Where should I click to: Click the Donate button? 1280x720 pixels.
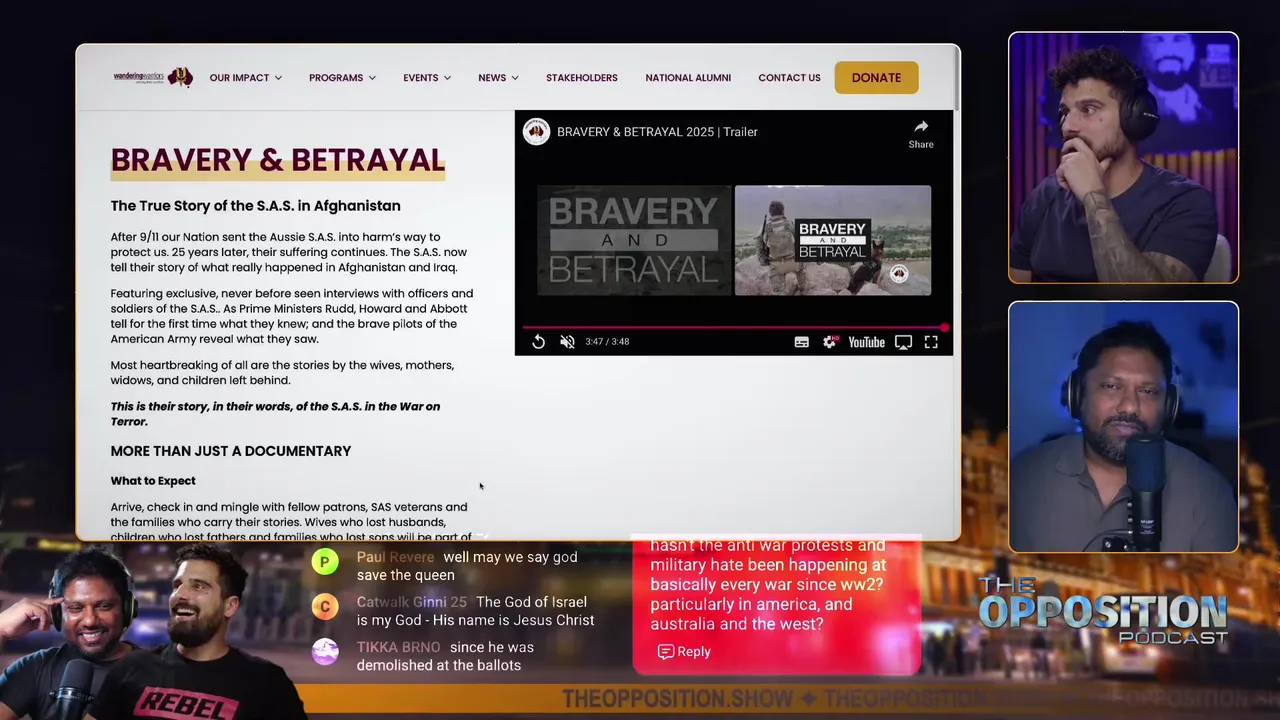[x=876, y=78]
